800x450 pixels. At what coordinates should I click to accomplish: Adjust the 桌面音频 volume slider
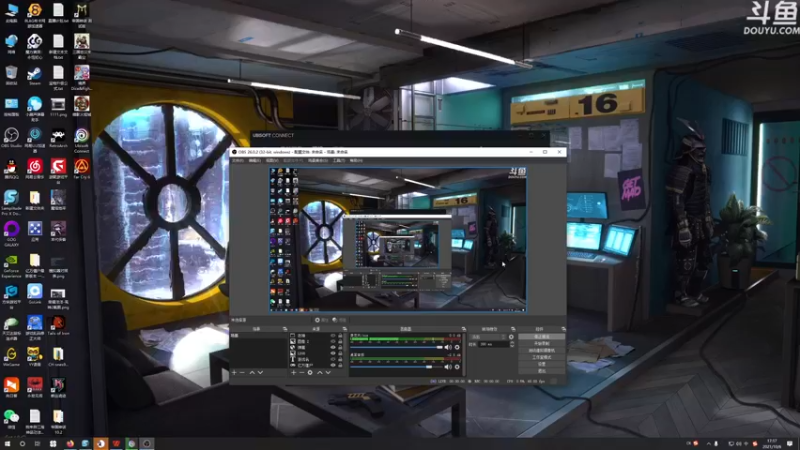(396, 367)
